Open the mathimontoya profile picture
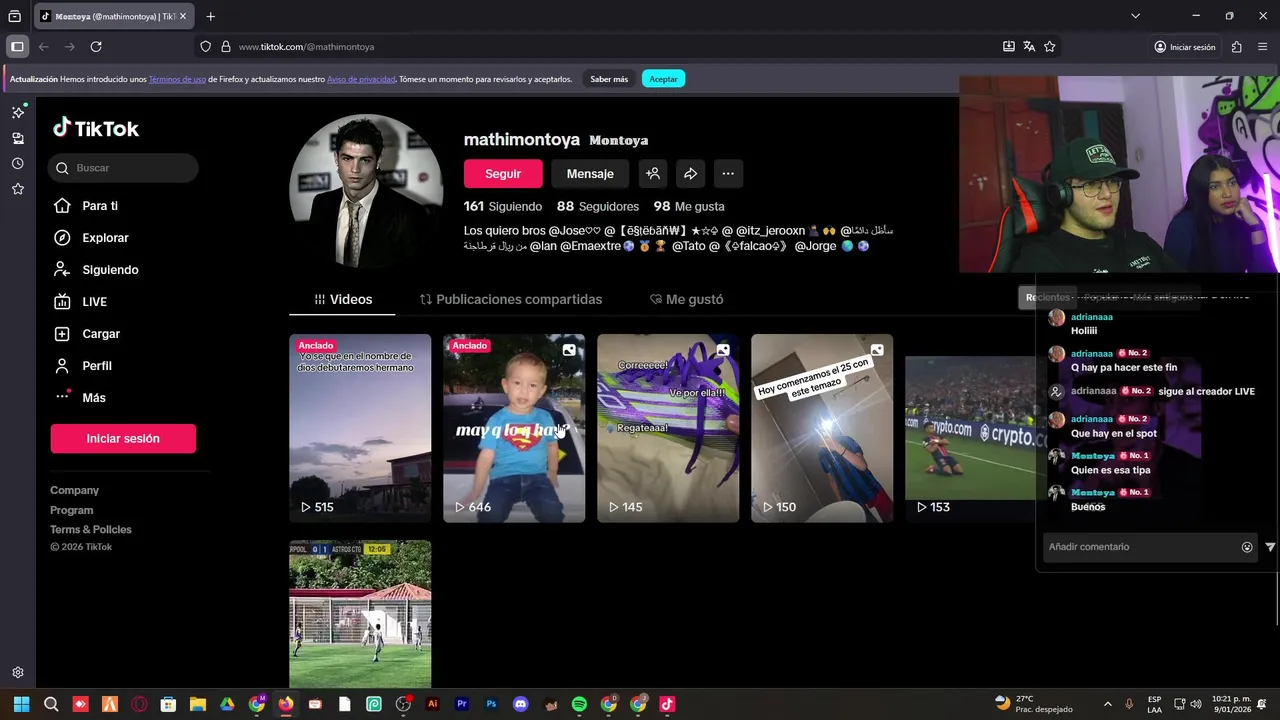This screenshot has width=1280, height=720. click(x=366, y=191)
